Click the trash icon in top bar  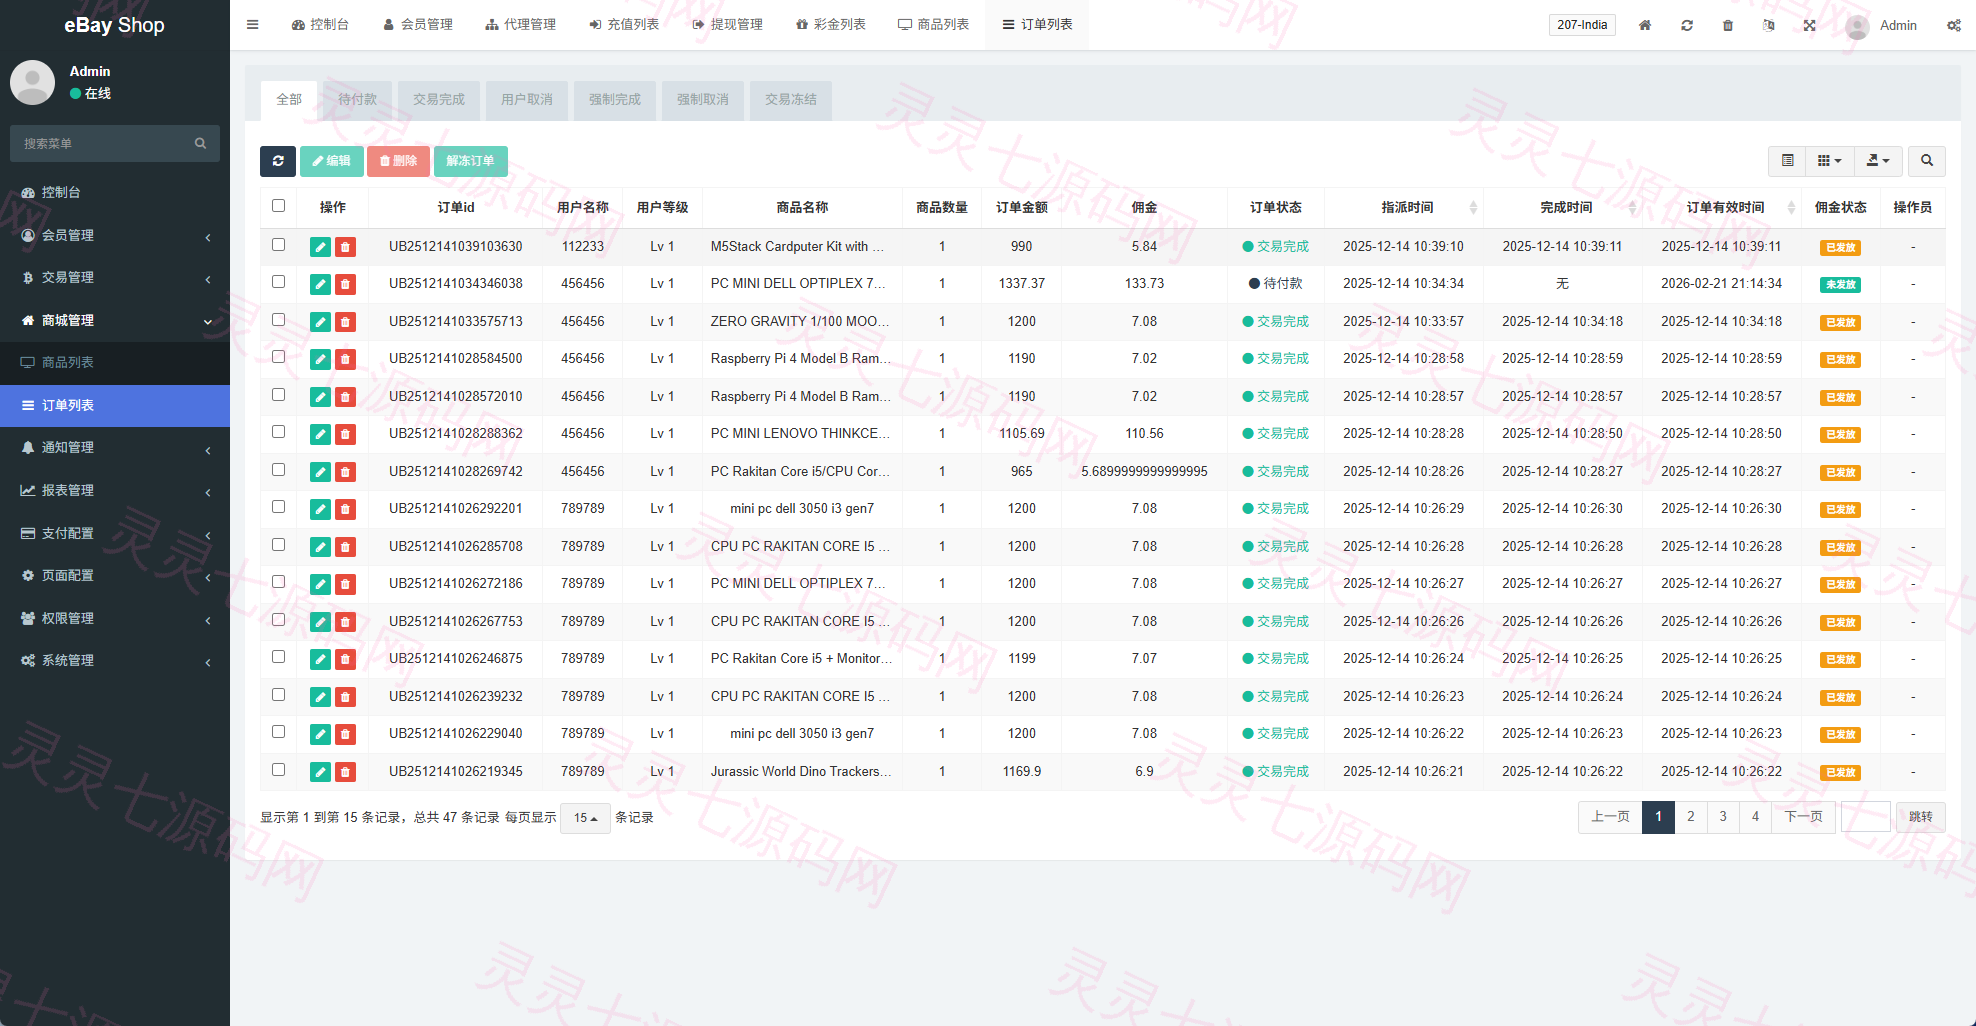tap(1728, 25)
